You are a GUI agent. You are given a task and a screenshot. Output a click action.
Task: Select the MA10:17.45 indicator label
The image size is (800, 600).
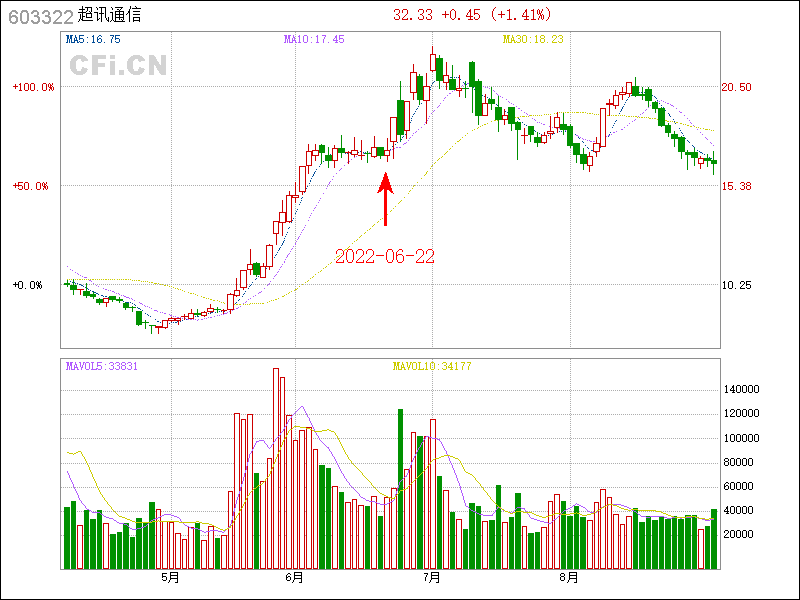point(314,39)
